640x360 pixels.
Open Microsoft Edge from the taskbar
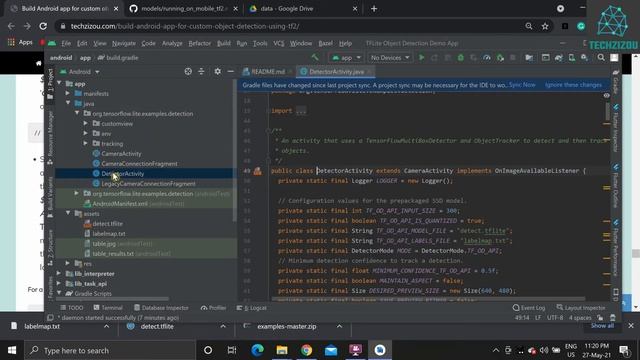pos(257,350)
